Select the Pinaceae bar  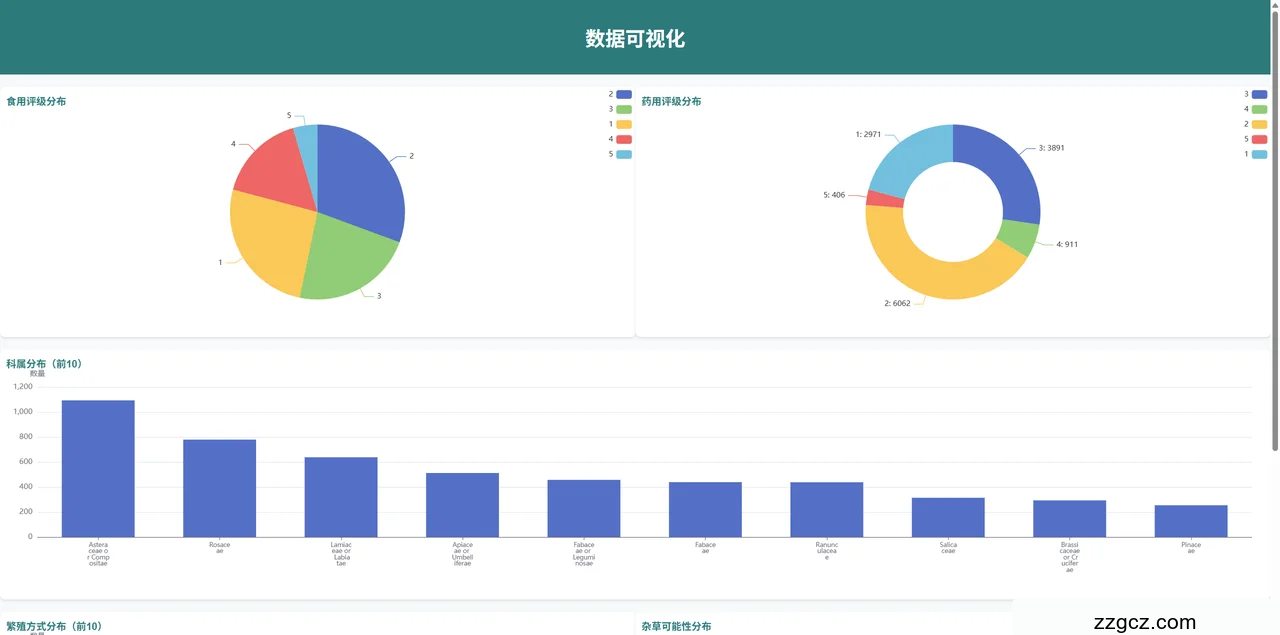coord(1190,521)
